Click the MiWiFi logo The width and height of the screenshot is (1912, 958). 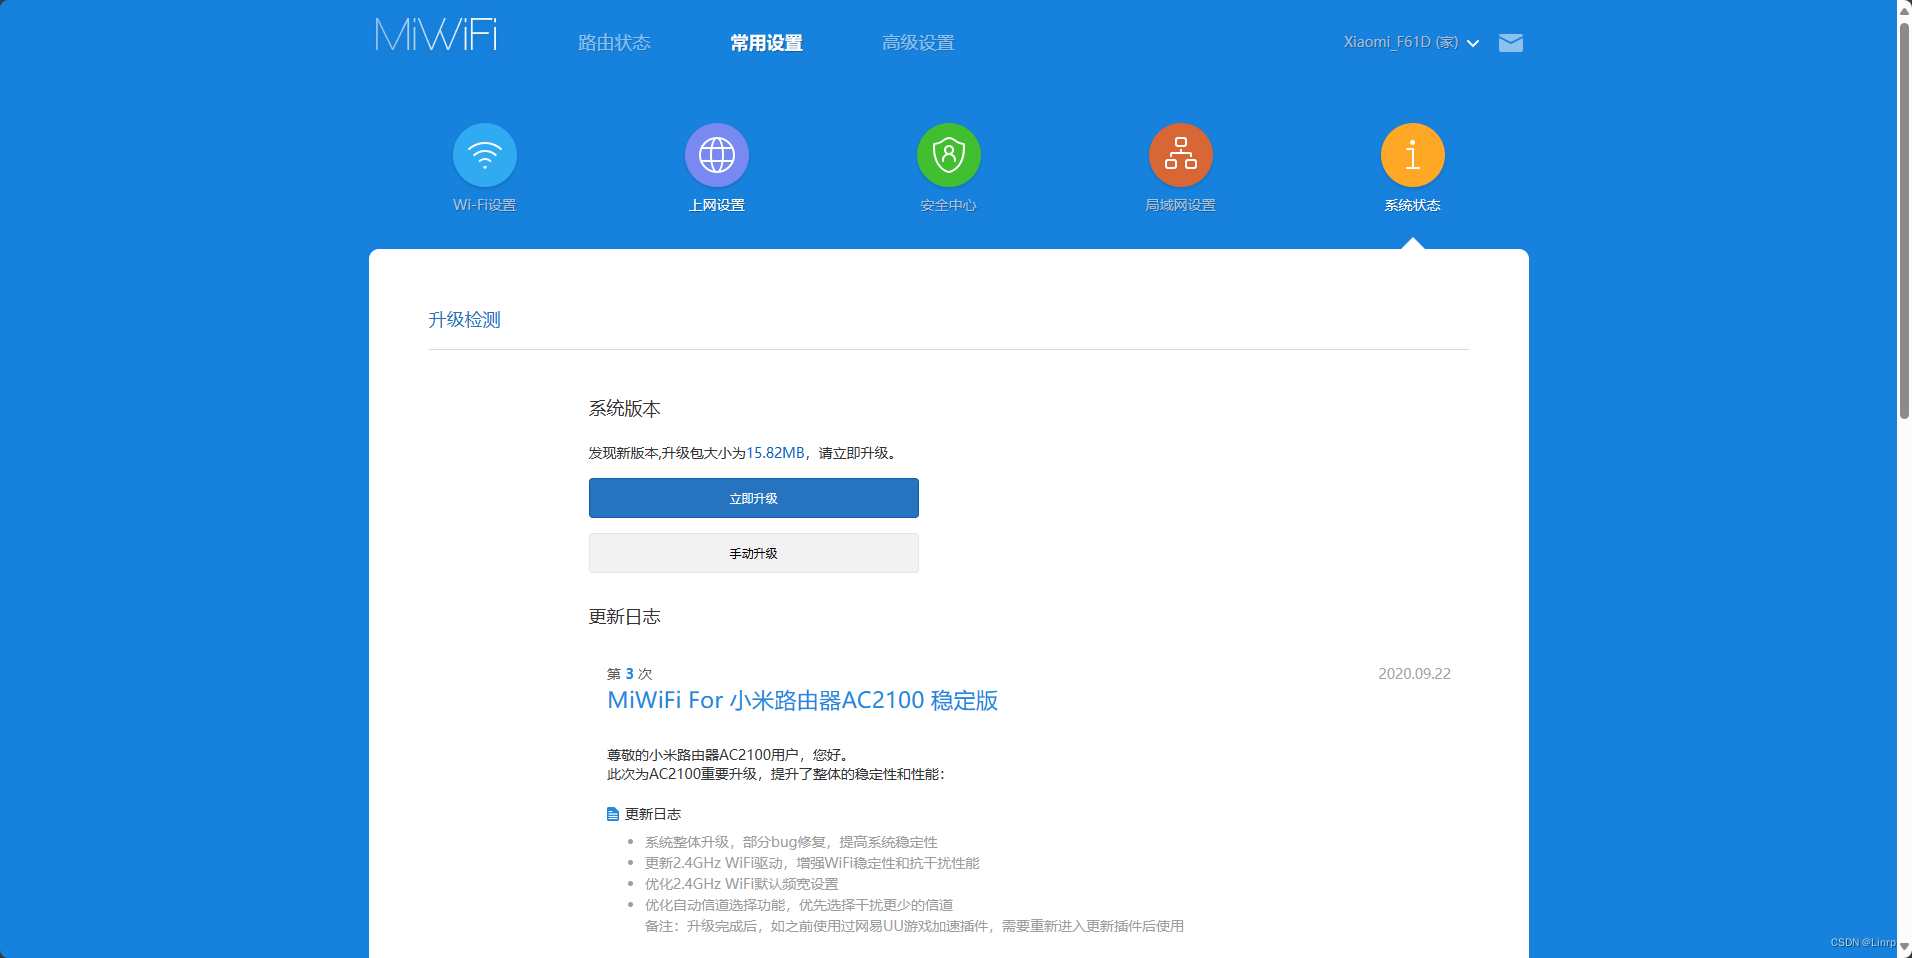[x=436, y=35]
